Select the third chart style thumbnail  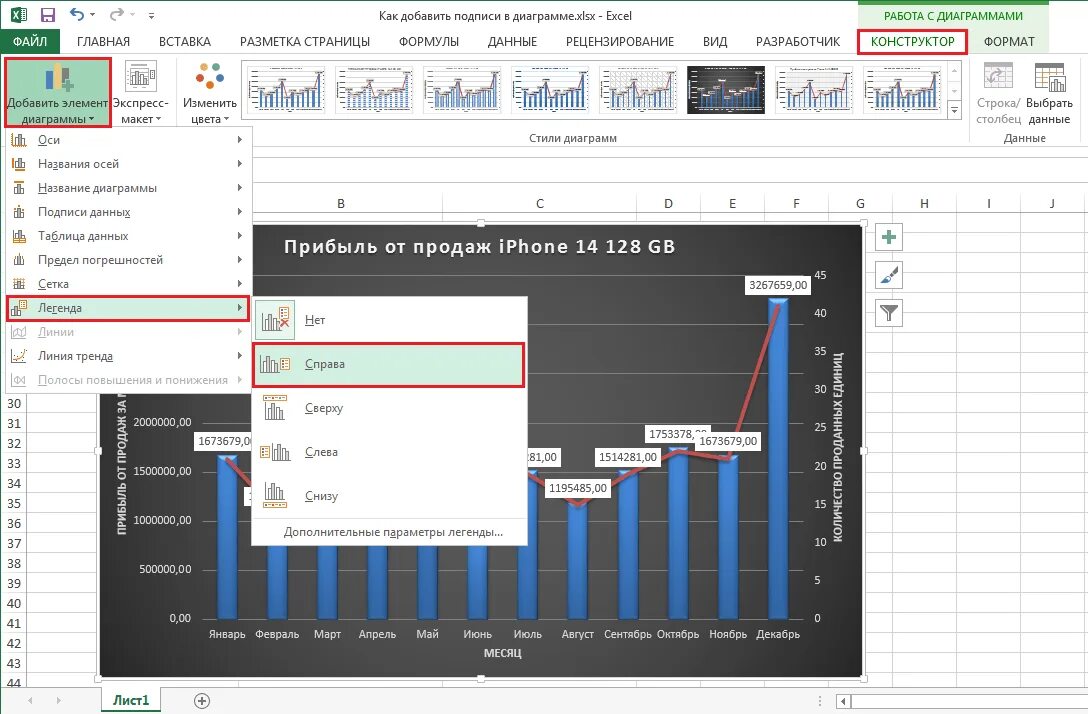(x=462, y=90)
